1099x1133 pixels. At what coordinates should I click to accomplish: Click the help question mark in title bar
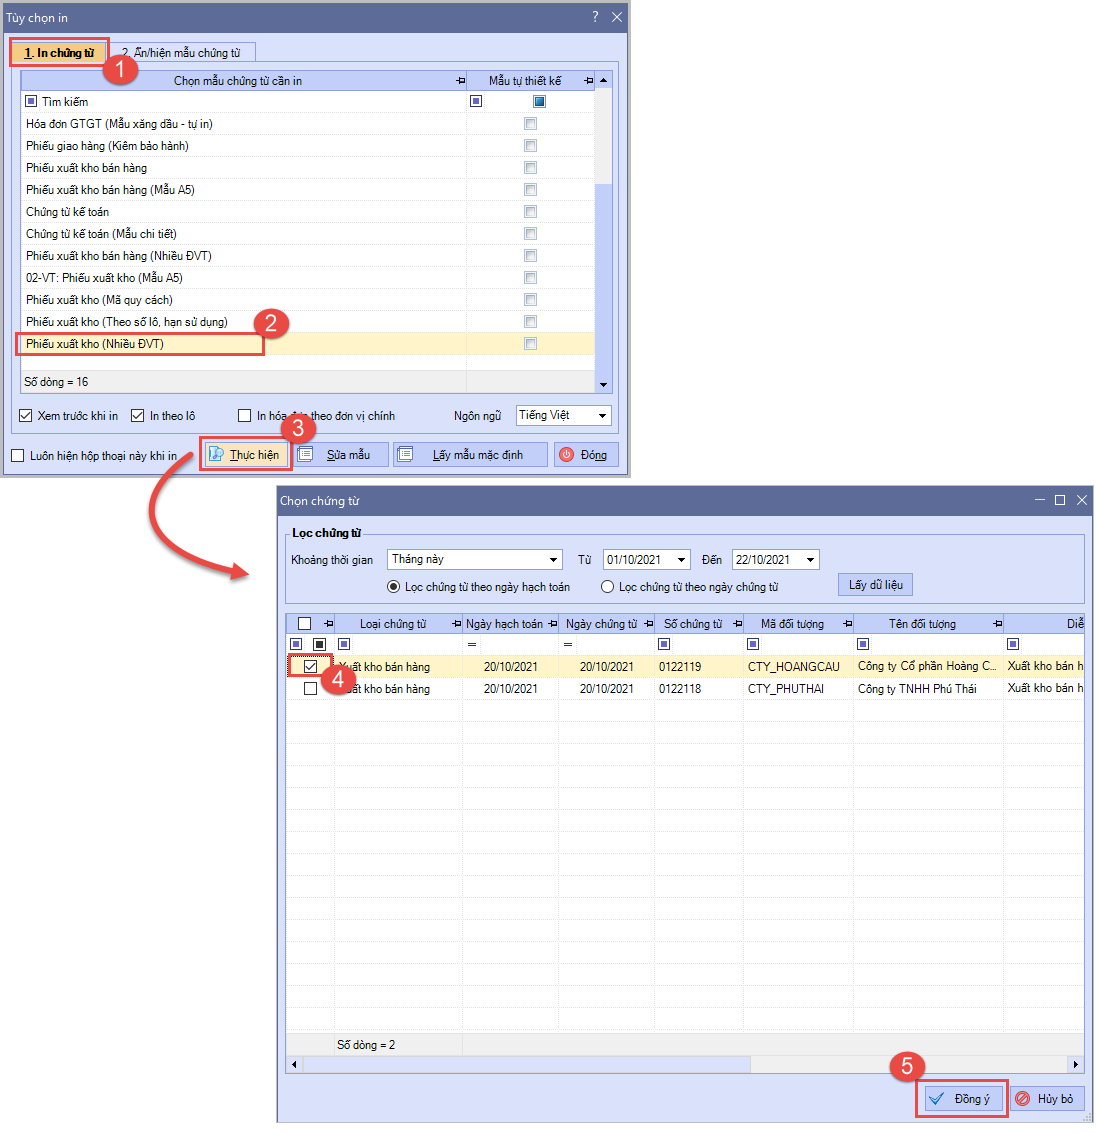tap(595, 17)
